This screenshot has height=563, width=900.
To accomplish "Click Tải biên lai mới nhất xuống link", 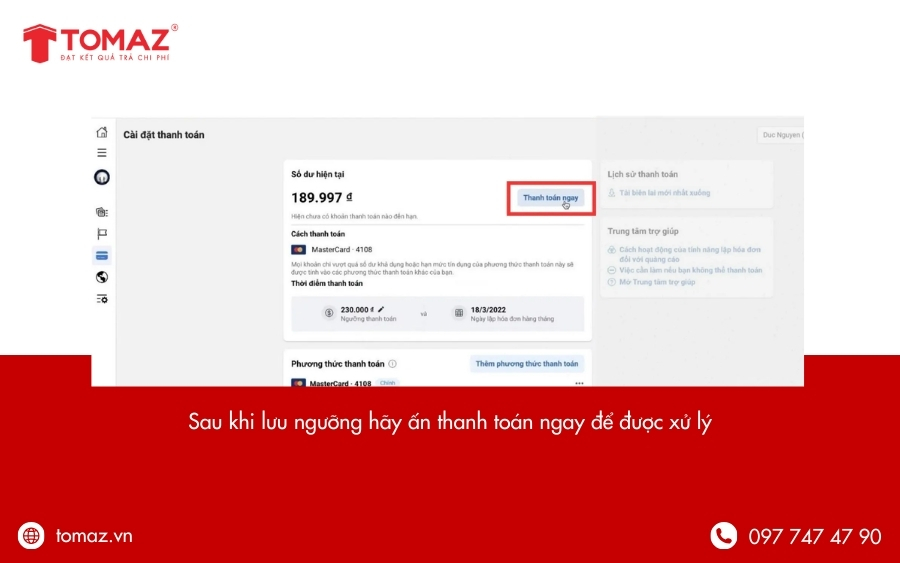I will (664, 193).
